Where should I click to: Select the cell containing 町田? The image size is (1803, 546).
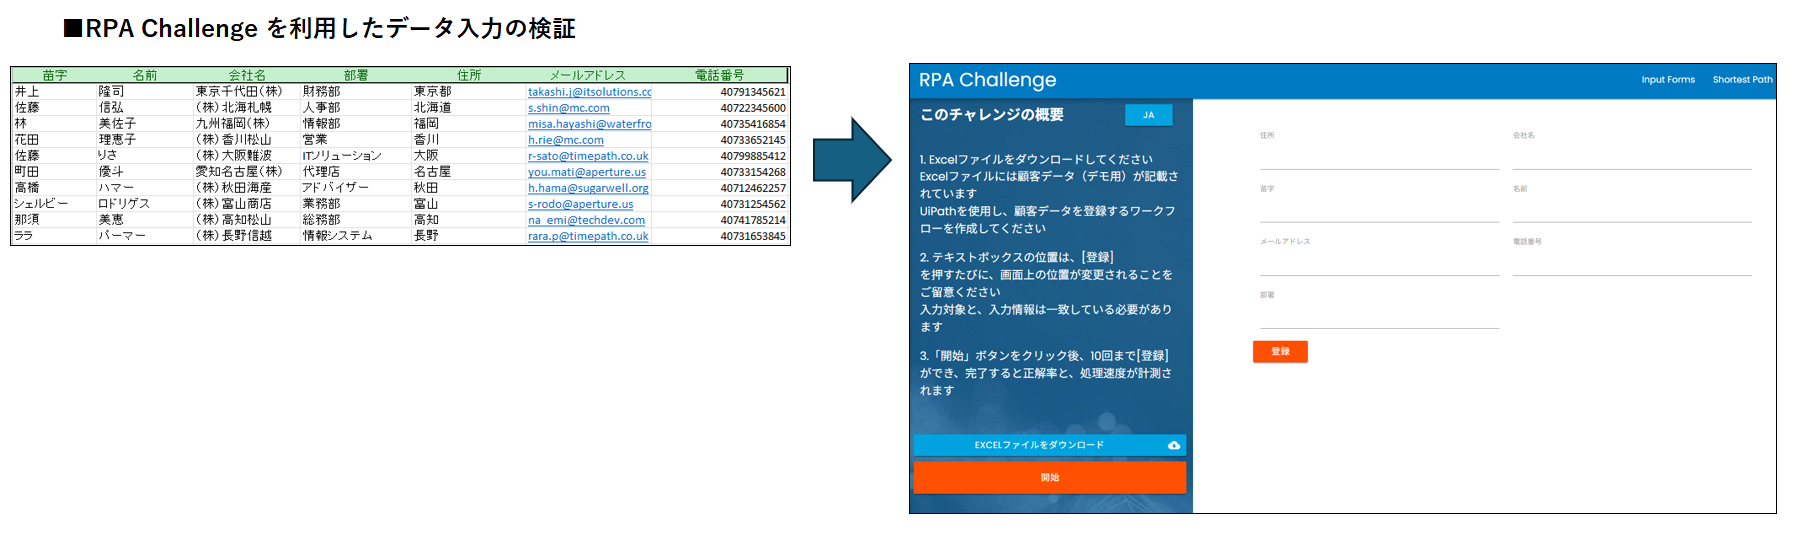[54, 172]
